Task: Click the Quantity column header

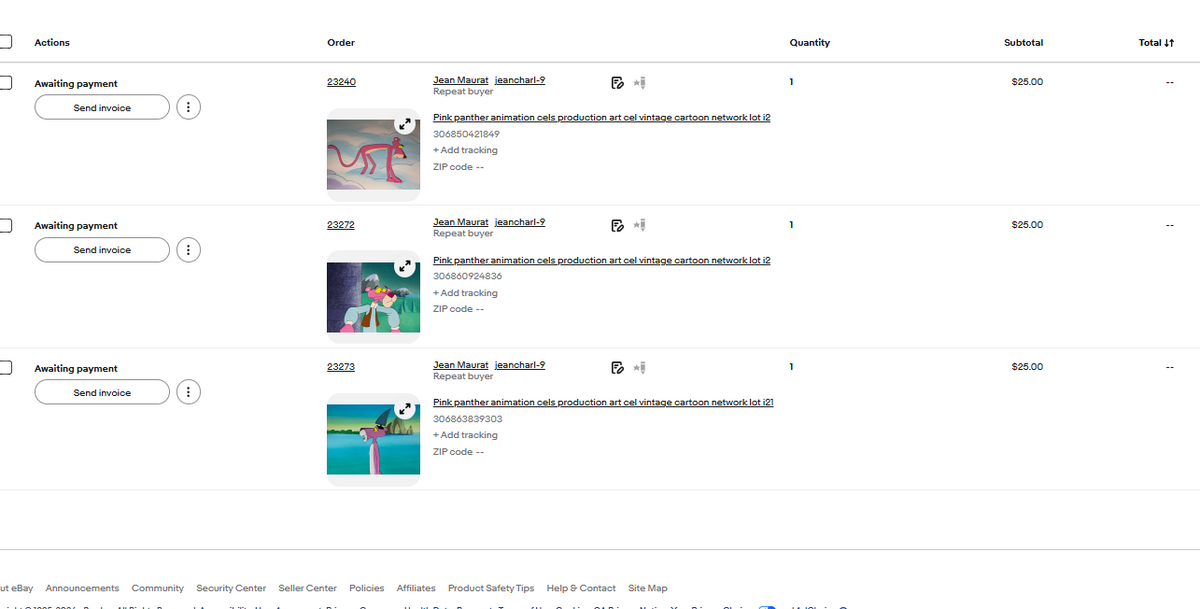Action: 809,43
